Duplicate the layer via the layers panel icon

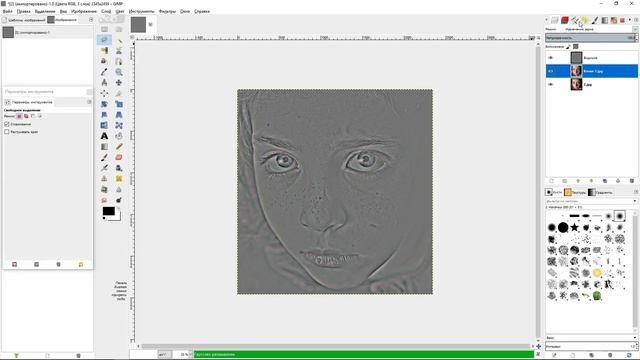point(605,181)
